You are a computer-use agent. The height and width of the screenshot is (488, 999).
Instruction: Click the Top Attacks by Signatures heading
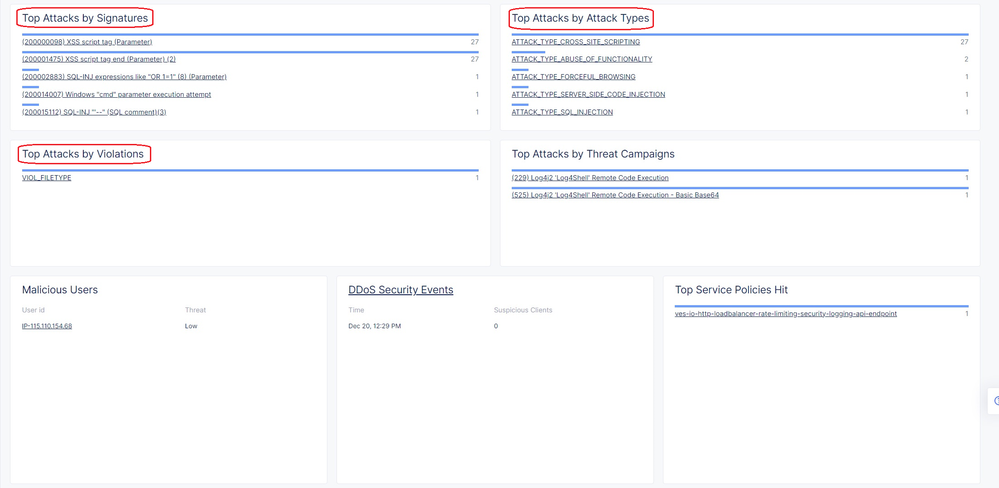tap(85, 18)
